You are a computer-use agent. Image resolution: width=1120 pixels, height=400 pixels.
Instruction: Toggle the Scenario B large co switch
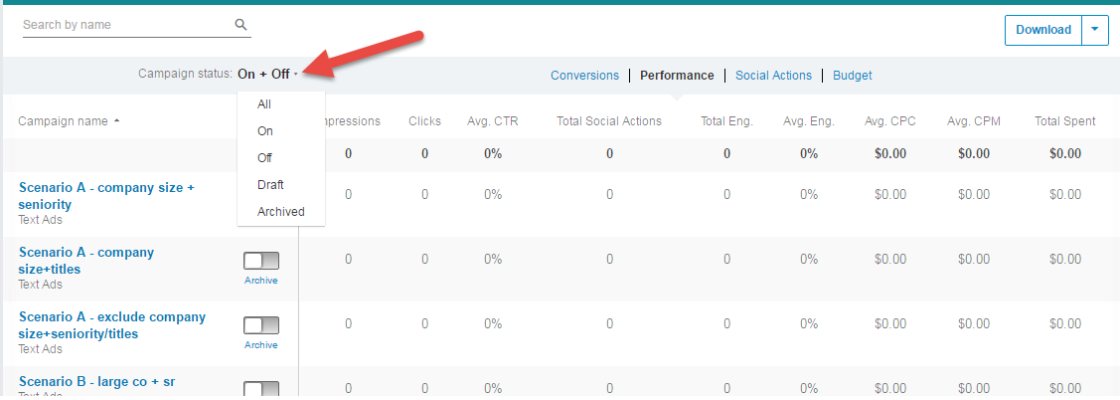click(x=261, y=389)
